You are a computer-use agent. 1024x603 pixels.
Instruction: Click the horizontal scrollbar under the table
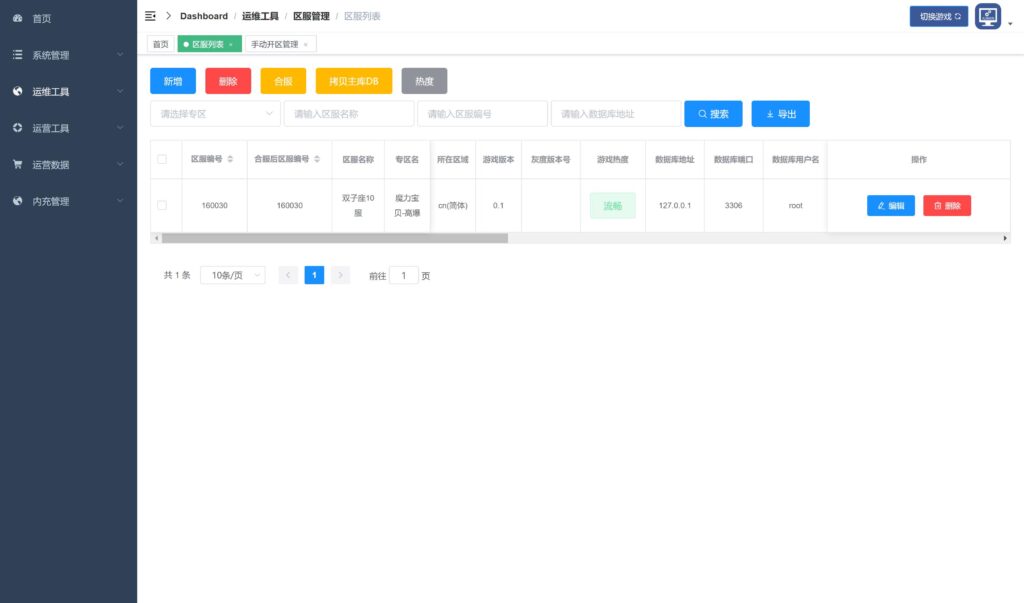click(335, 238)
